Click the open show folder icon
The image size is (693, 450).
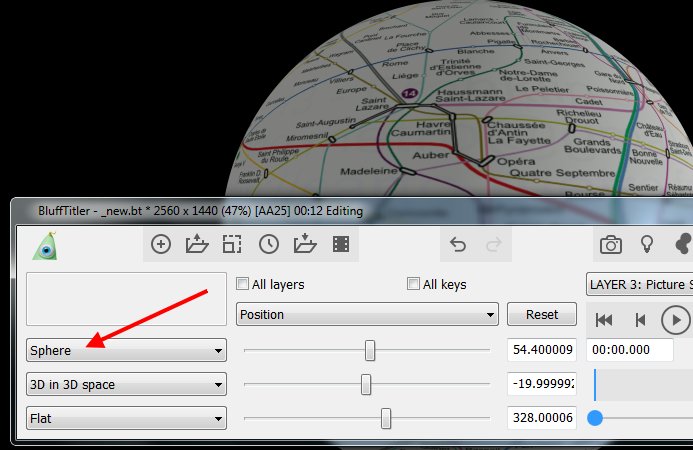pos(196,244)
